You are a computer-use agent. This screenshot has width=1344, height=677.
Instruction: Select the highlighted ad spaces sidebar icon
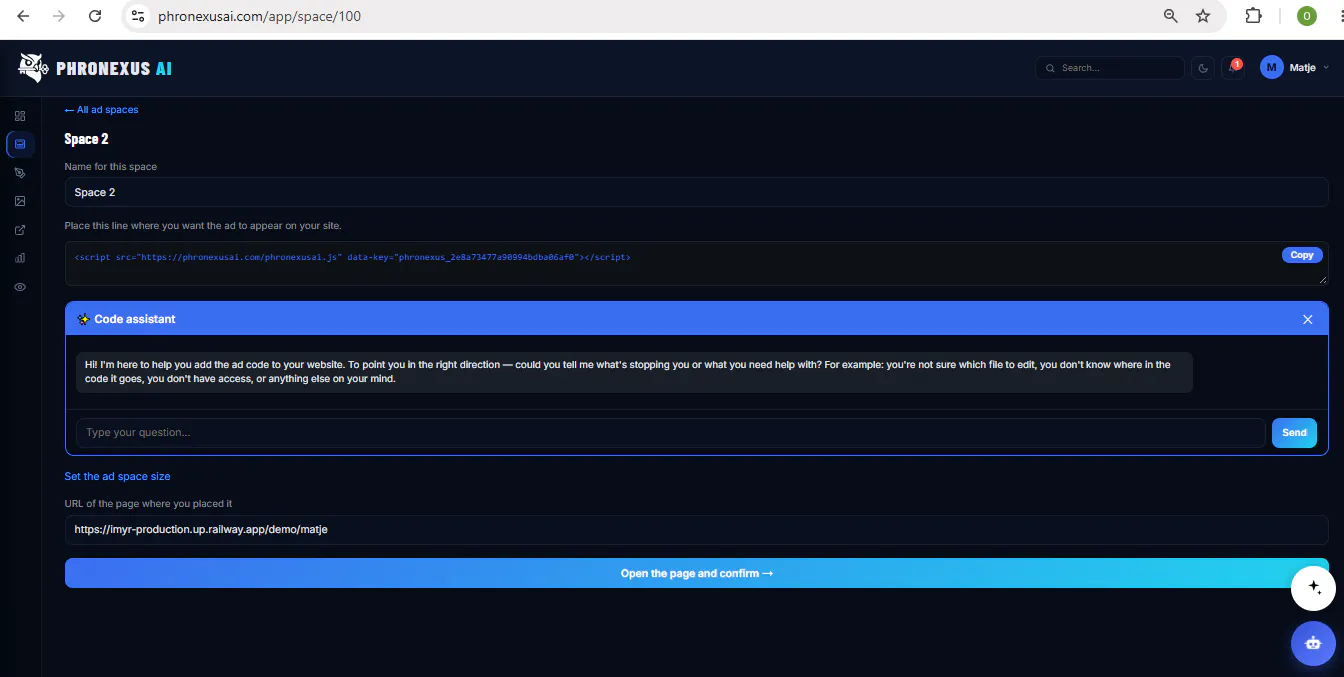(x=20, y=144)
